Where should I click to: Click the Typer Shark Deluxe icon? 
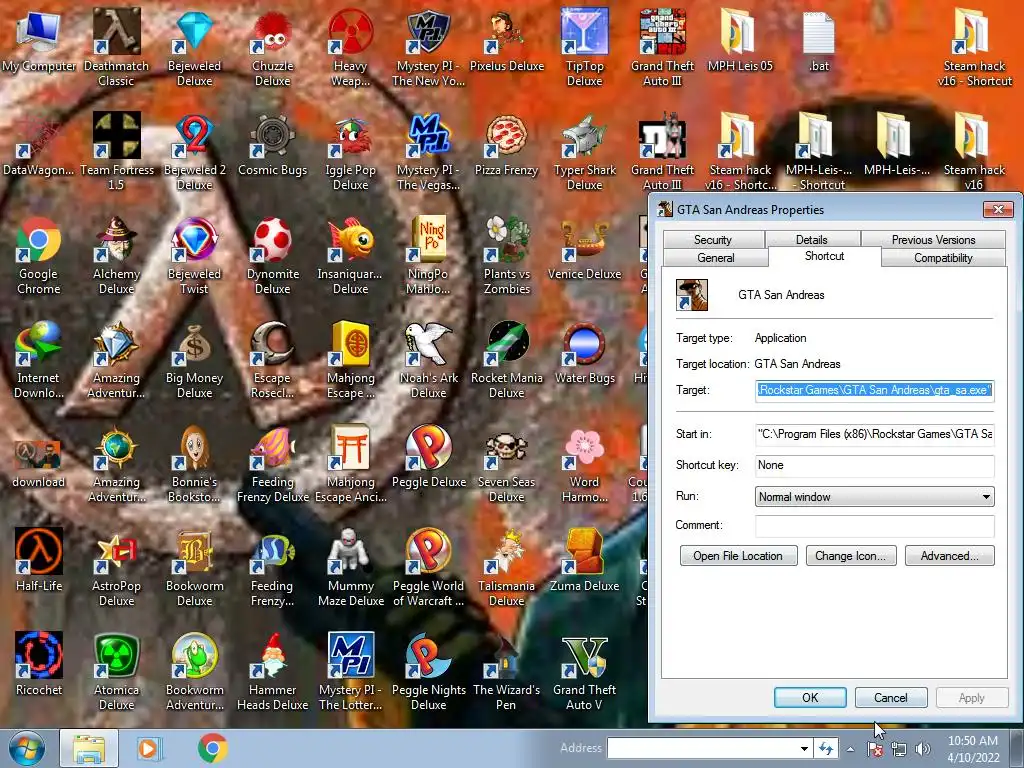click(584, 135)
